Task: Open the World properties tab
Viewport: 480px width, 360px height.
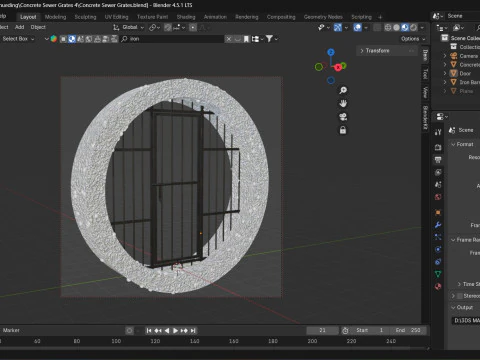Action: click(x=438, y=197)
